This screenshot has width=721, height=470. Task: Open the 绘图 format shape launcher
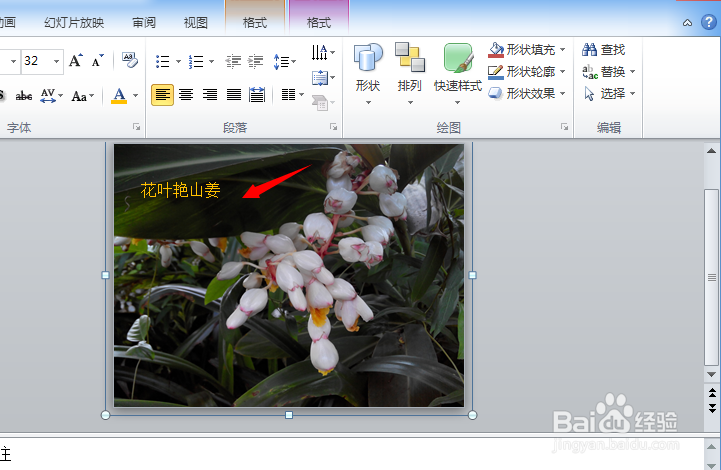564,127
